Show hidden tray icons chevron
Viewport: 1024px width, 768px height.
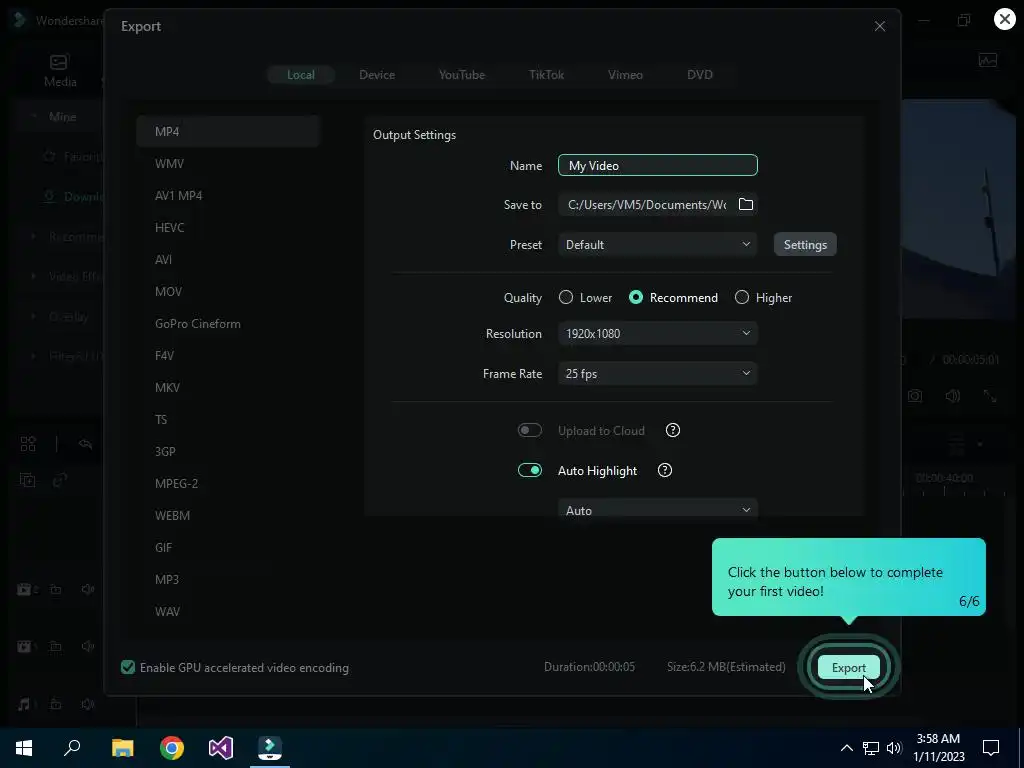click(846, 748)
